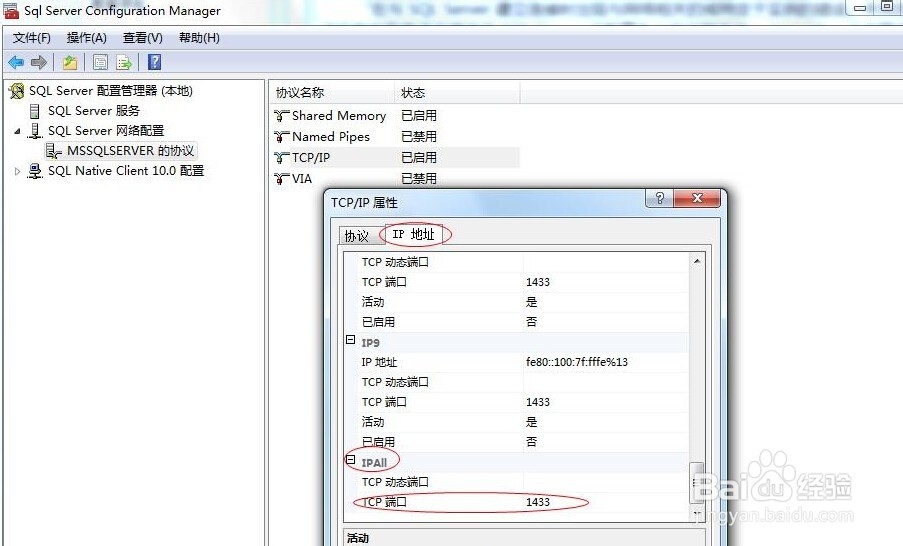Select MSSQLSERVER 的协议 in the tree

130,151
